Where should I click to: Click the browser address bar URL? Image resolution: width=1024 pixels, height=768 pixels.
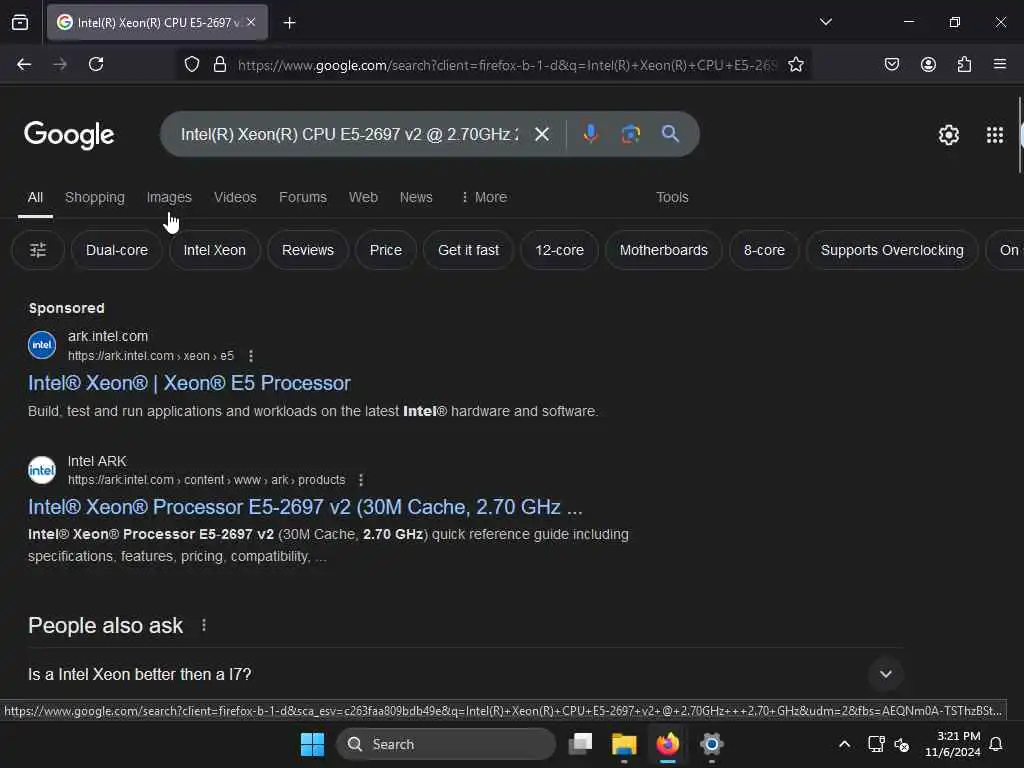[507, 65]
